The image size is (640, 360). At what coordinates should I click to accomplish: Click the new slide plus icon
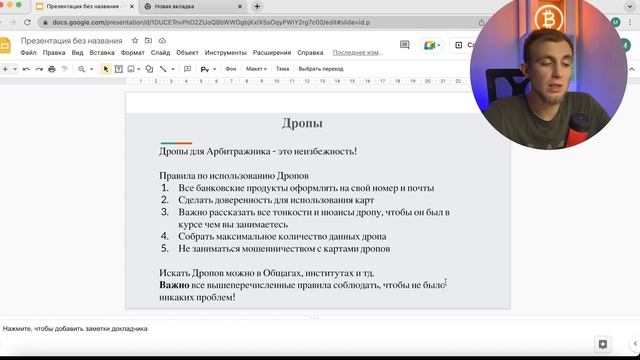[5, 69]
